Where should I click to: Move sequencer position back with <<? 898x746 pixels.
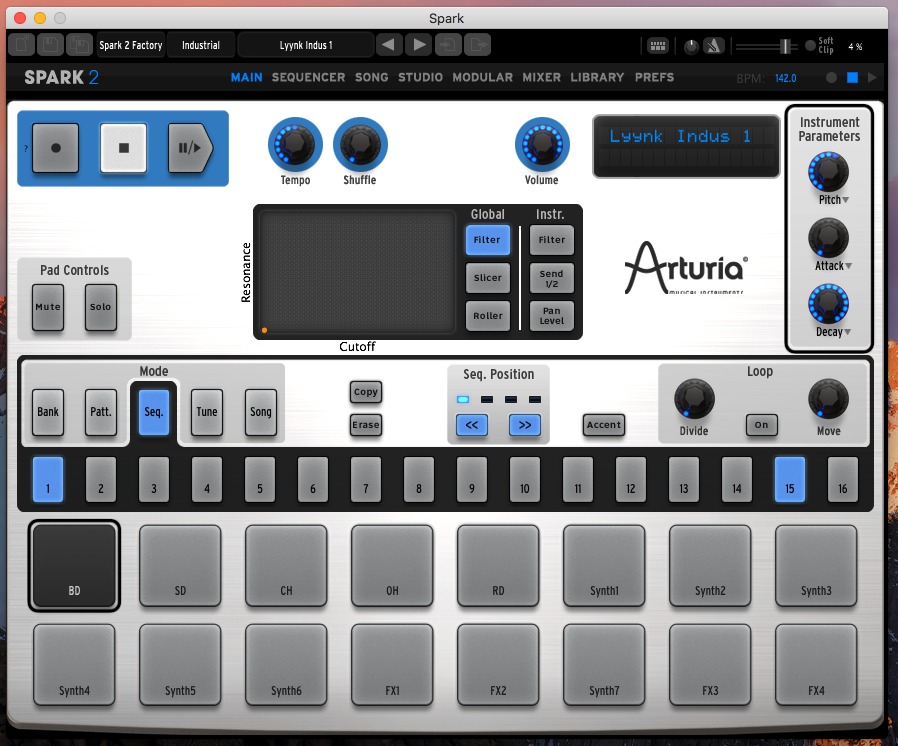click(471, 425)
